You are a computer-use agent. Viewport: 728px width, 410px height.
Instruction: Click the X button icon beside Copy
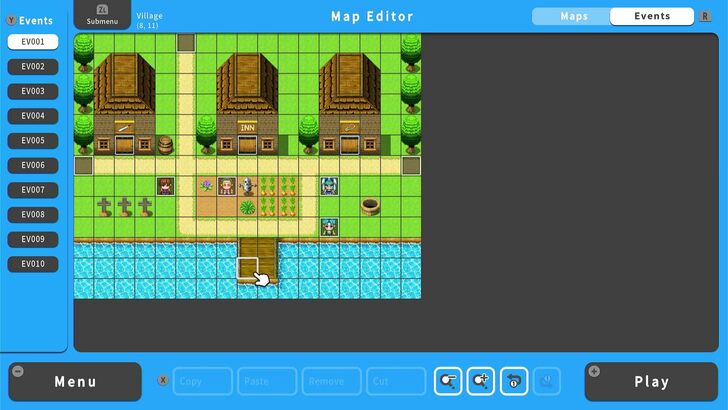[163, 380]
